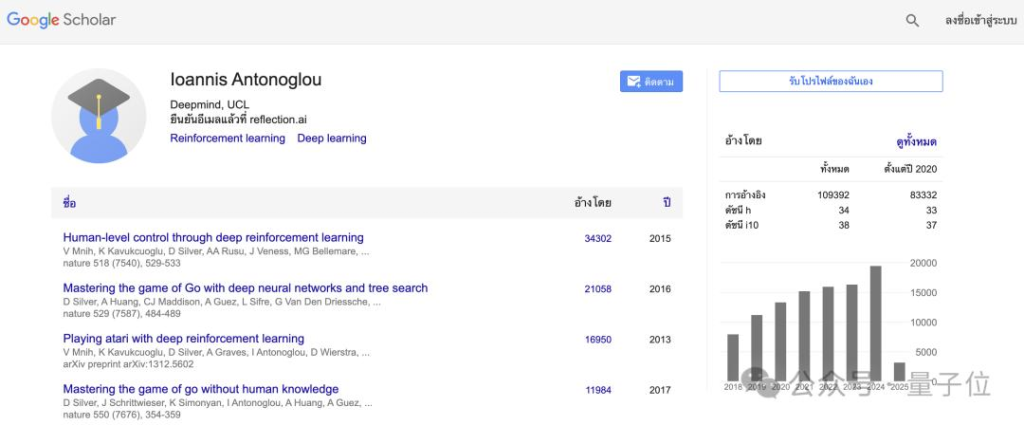Open the Reinforcement learning interest link
The height and width of the screenshot is (425, 1024).
click(227, 138)
